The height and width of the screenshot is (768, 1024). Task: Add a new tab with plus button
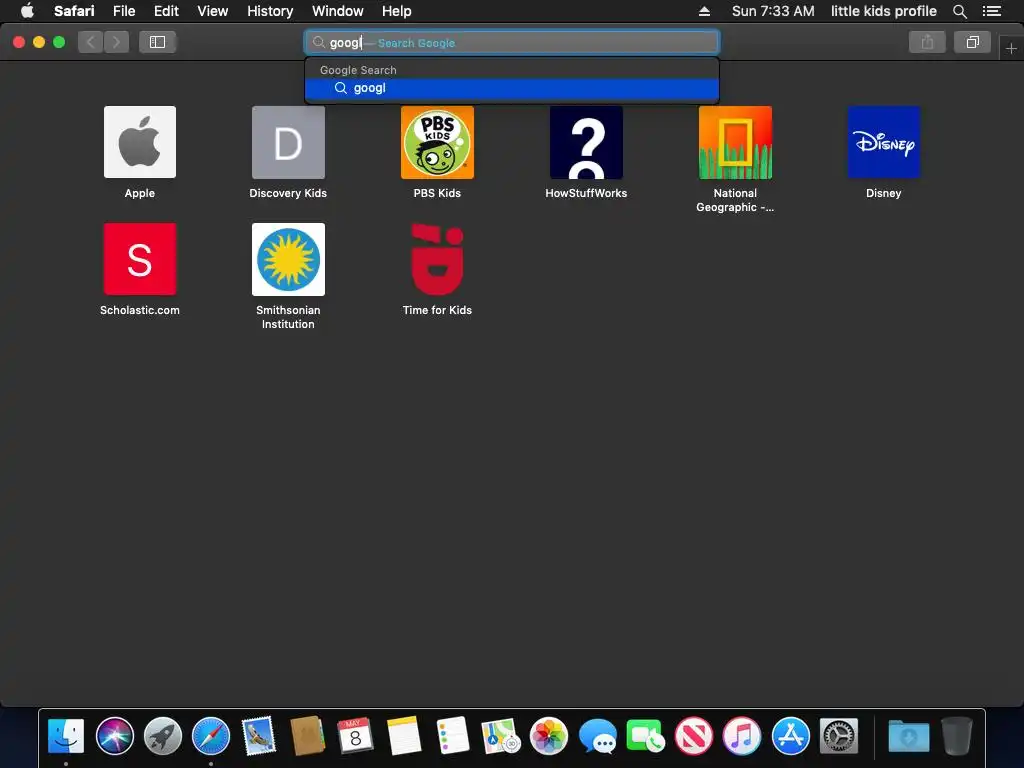click(x=1011, y=48)
